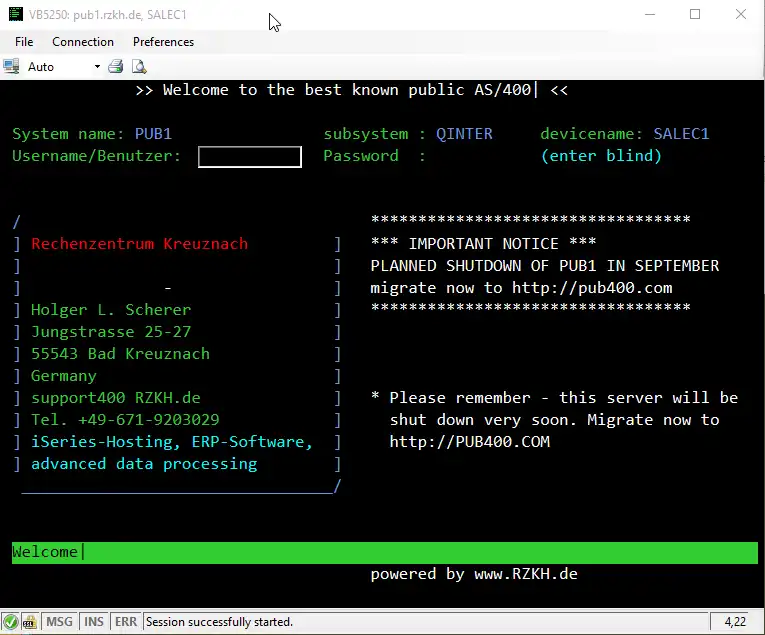Image resolution: width=765 pixels, height=635 pixels.
Task: Click 'support400 RZKH.de' email line
Action: (116, 398)
